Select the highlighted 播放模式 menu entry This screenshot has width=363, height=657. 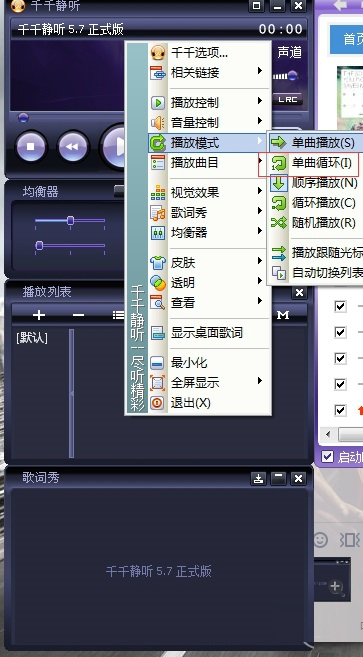(208, 143)
